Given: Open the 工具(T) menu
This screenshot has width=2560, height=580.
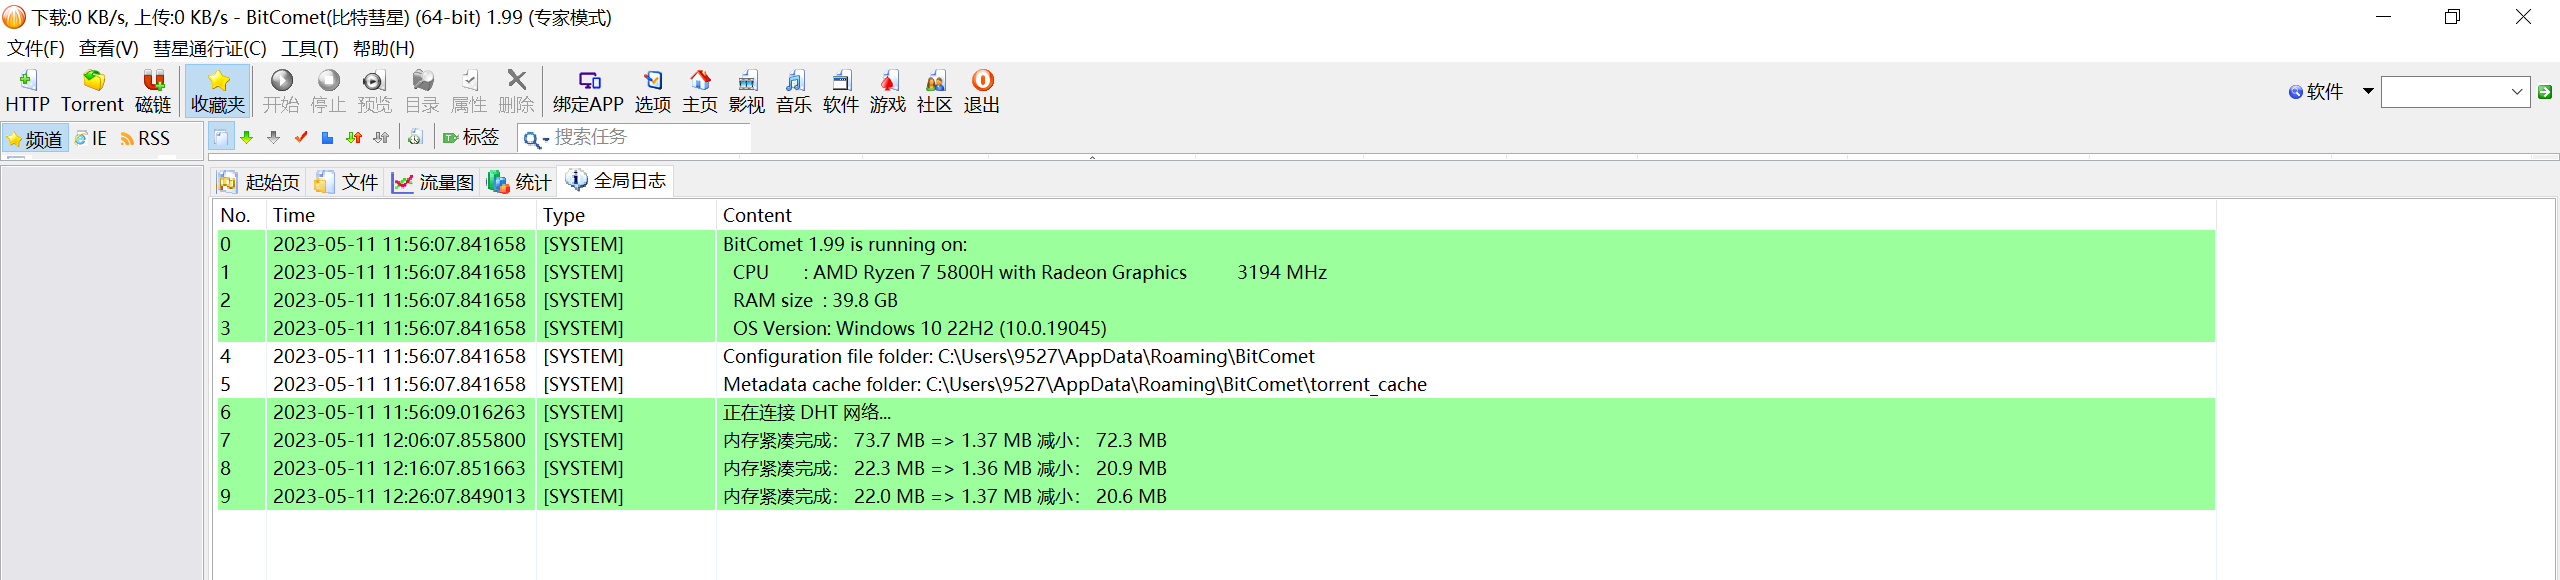Looking at the screenshot, I should (309, 48).
